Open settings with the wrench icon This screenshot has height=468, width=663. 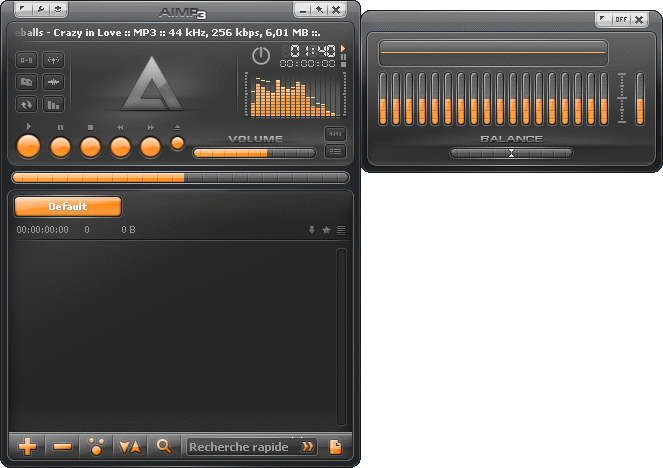(x=41, y=9)
